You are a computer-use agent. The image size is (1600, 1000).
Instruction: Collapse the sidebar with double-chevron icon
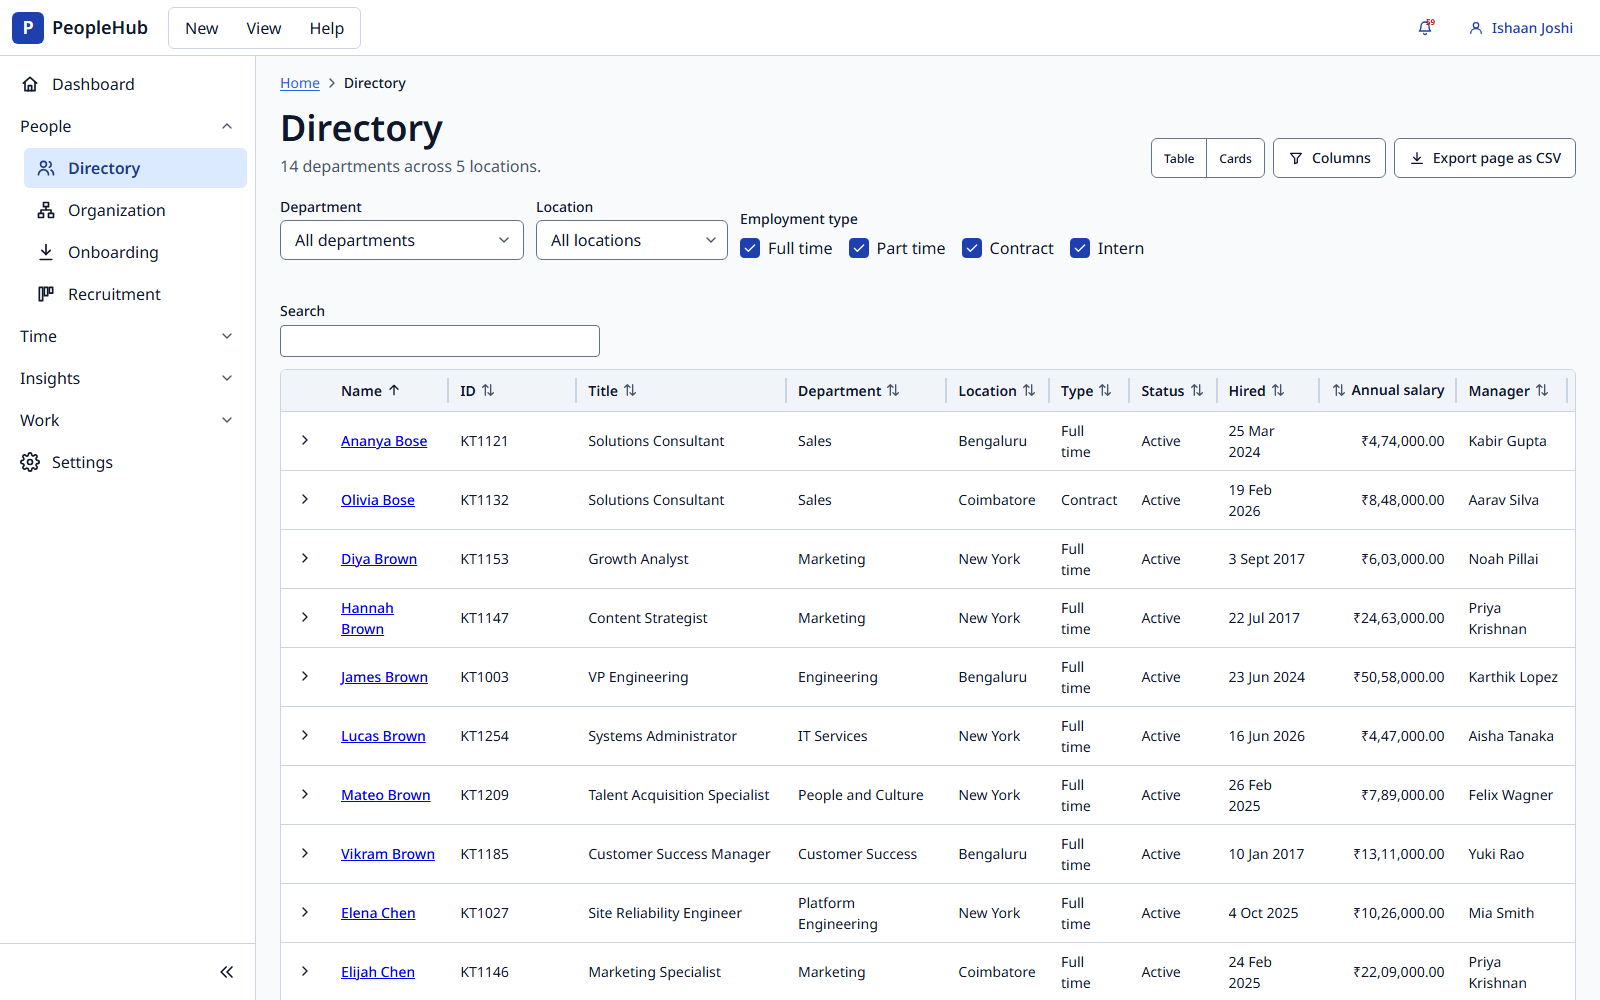tap(227, 972)
